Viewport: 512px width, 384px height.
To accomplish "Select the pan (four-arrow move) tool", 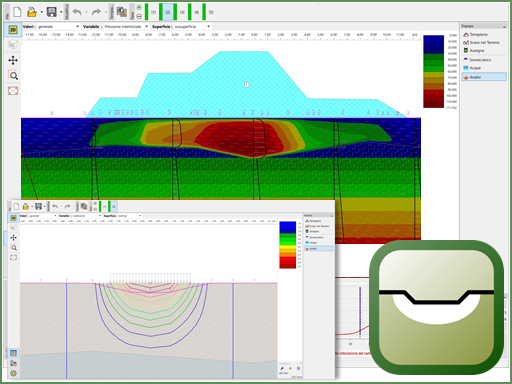I will [x=13, y=60].
